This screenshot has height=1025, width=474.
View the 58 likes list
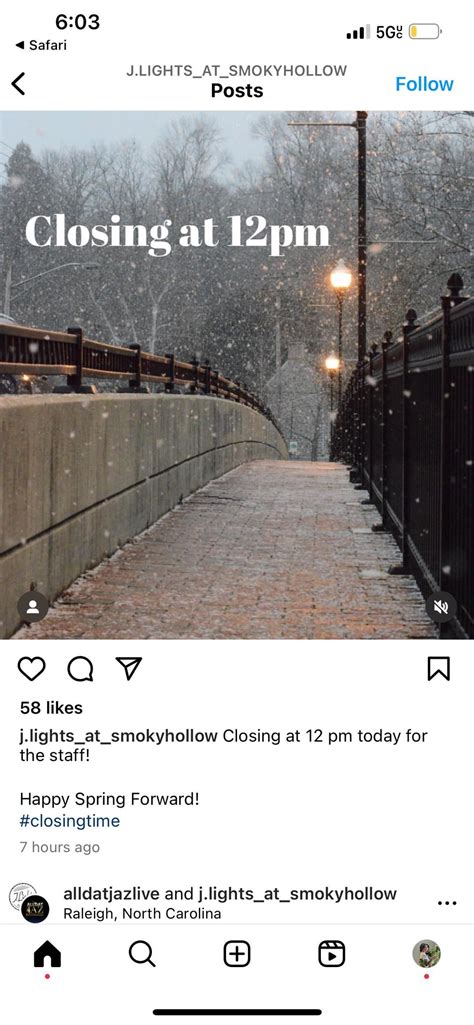[x=51, y=707]
